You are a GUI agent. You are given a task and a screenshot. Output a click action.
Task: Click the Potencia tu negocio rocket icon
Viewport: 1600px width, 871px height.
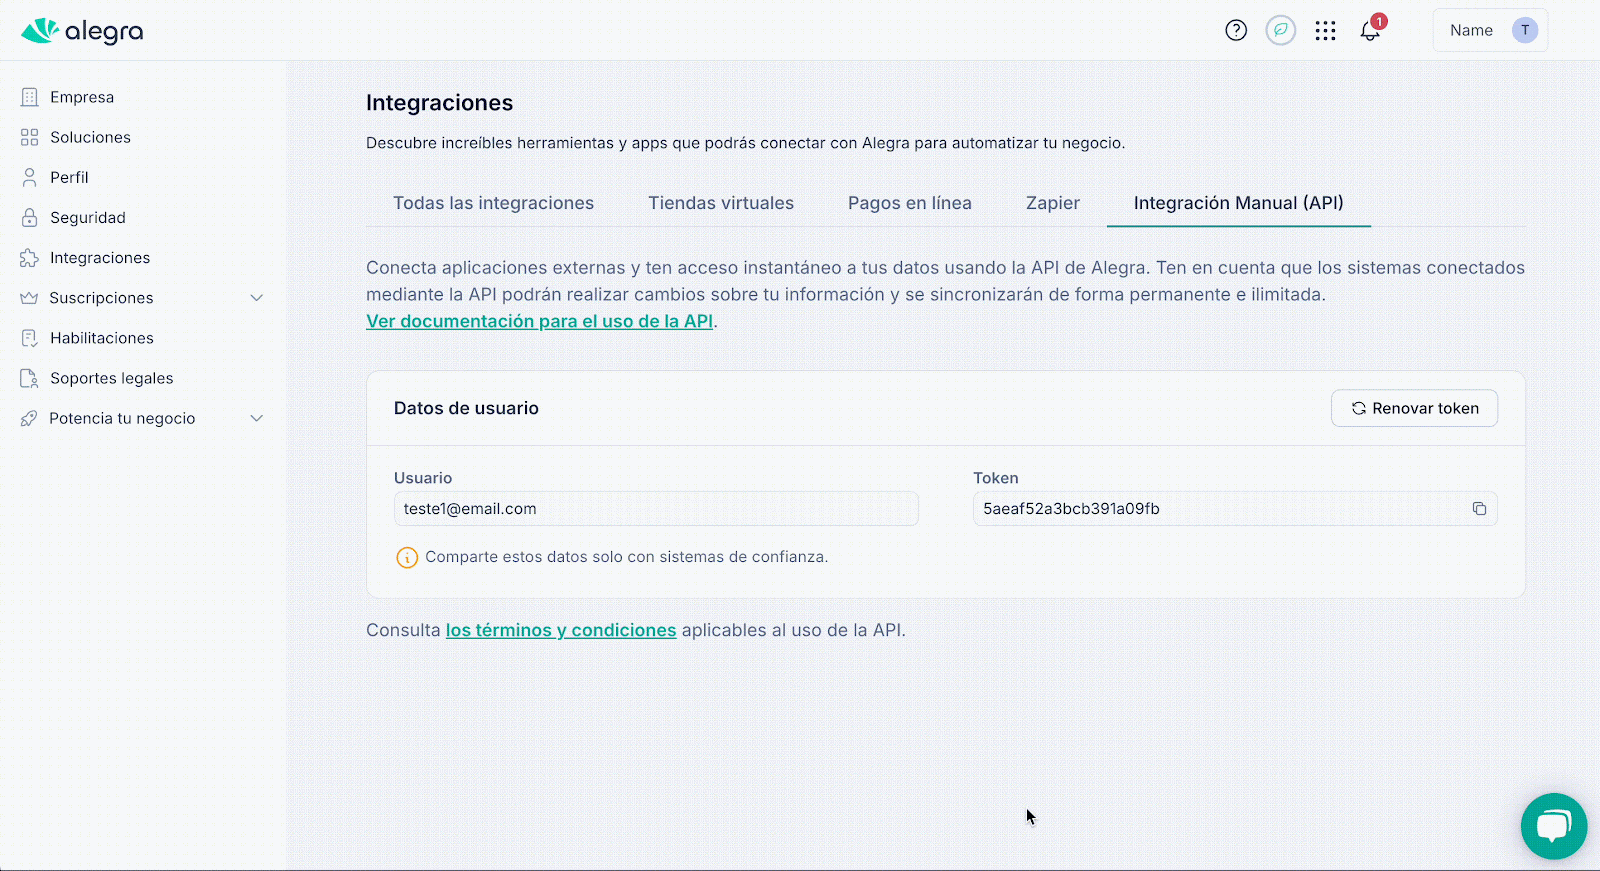[x=29, y=418]
